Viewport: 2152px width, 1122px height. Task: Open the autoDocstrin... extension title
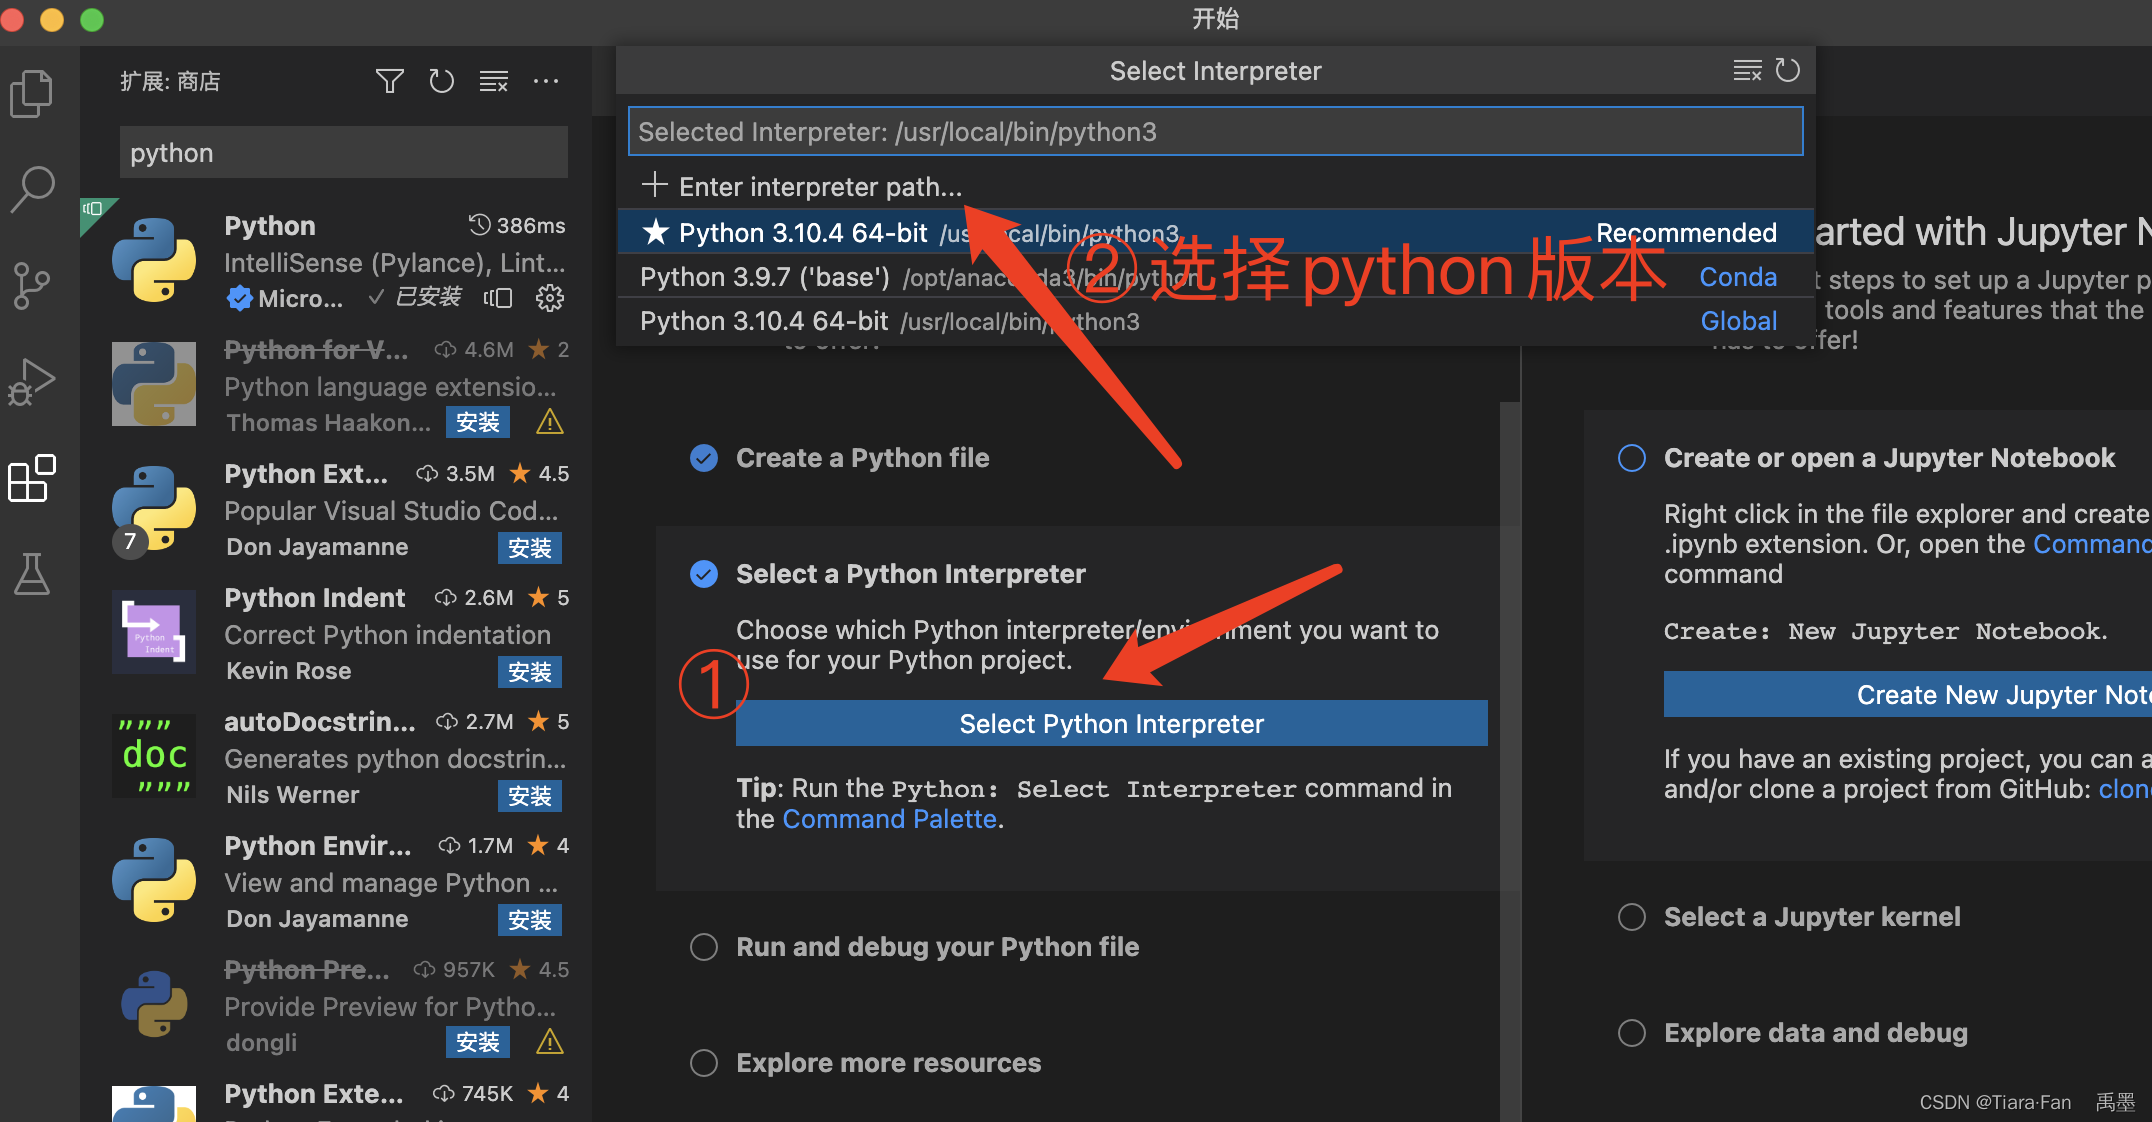pos(319,721)
